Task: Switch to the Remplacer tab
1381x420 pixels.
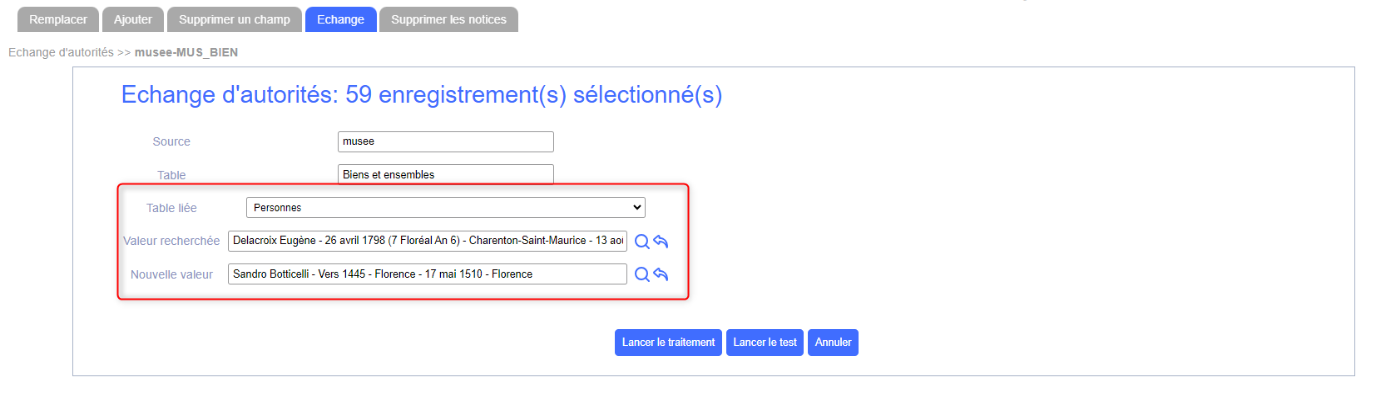Action: click(x=59, y=20)
